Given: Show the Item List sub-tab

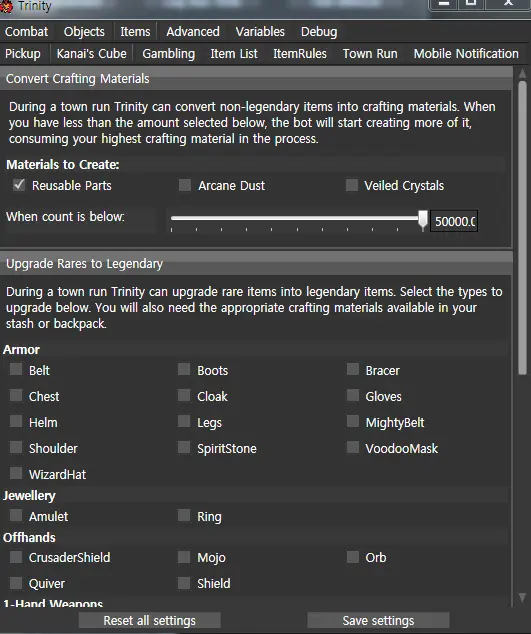Looking at the screenshot, I should [234, 54].
